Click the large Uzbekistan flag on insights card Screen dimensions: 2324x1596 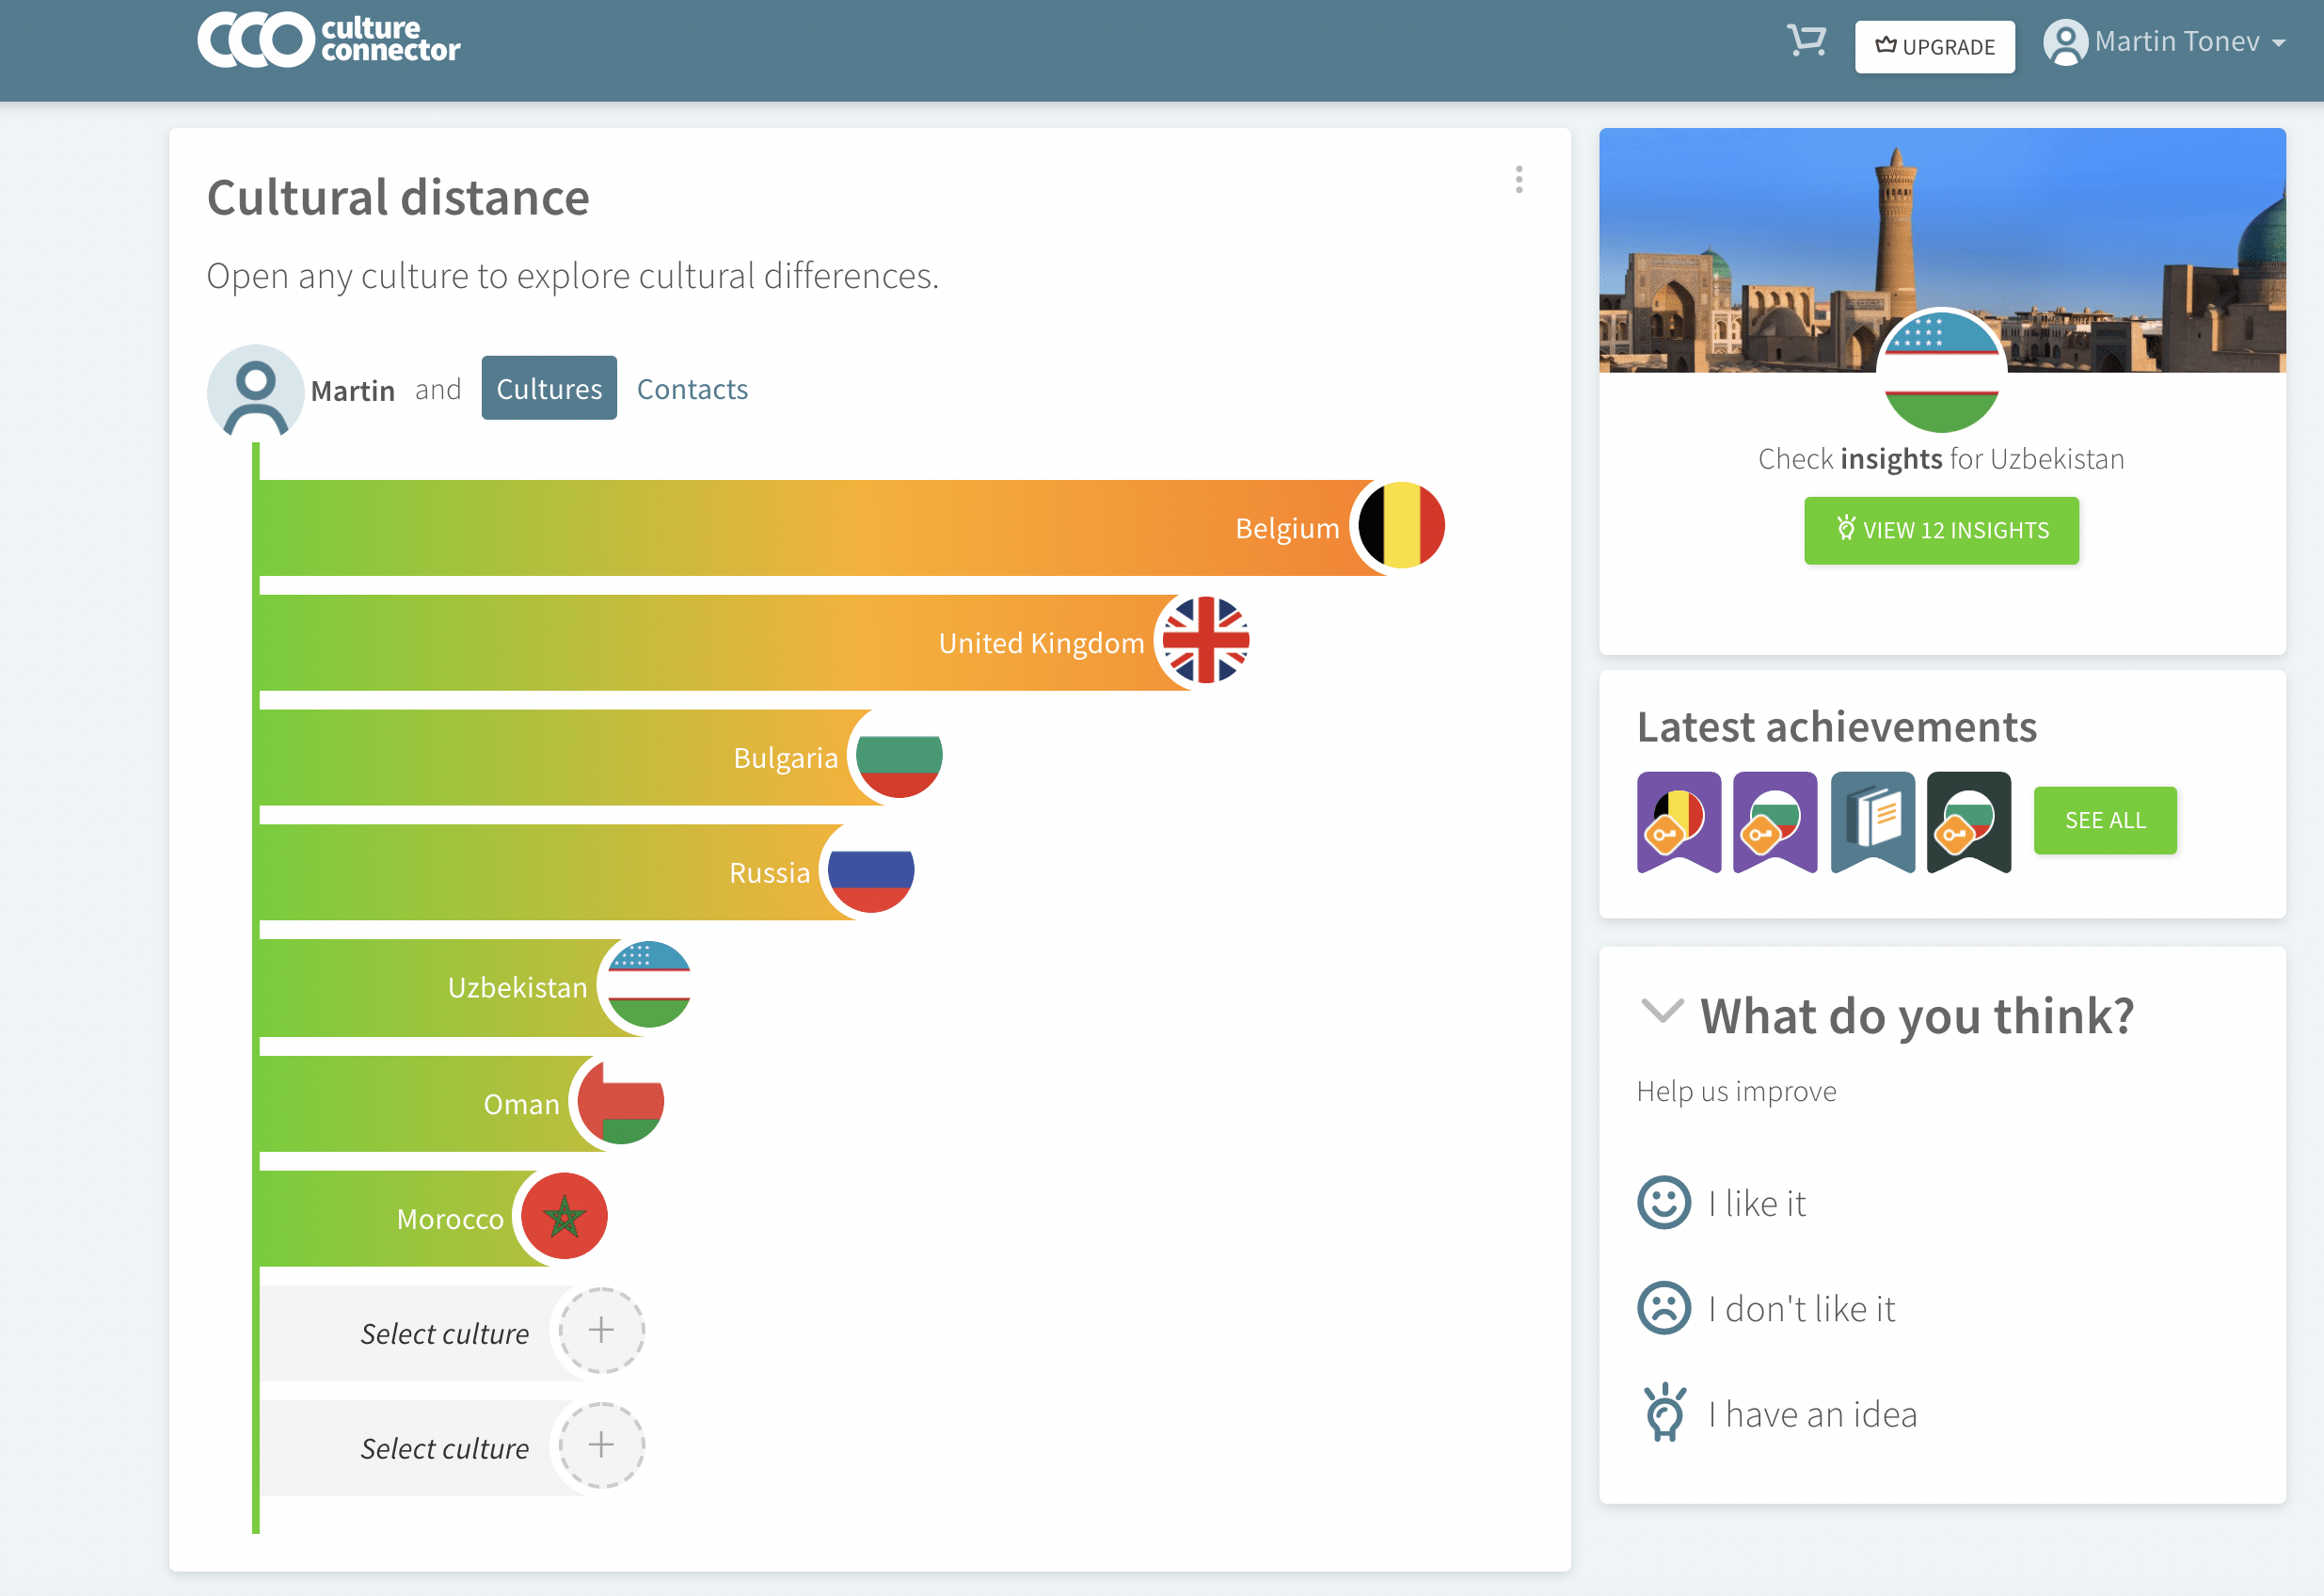(1941, 372)
